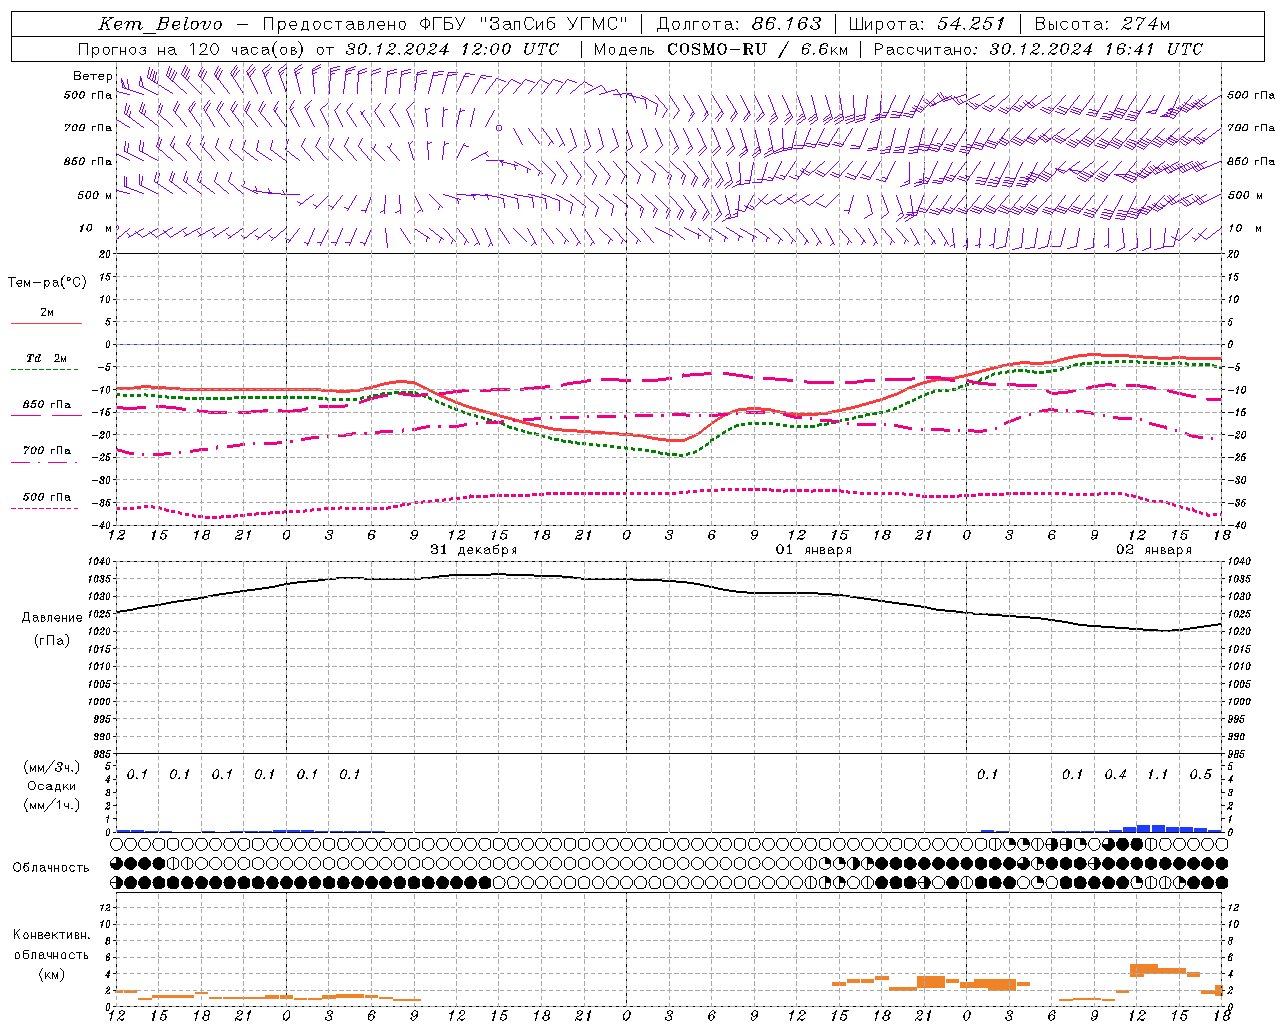
Task: Click the 'Конвективн.' convective cloud label
Action: click(x=52, y=935)
